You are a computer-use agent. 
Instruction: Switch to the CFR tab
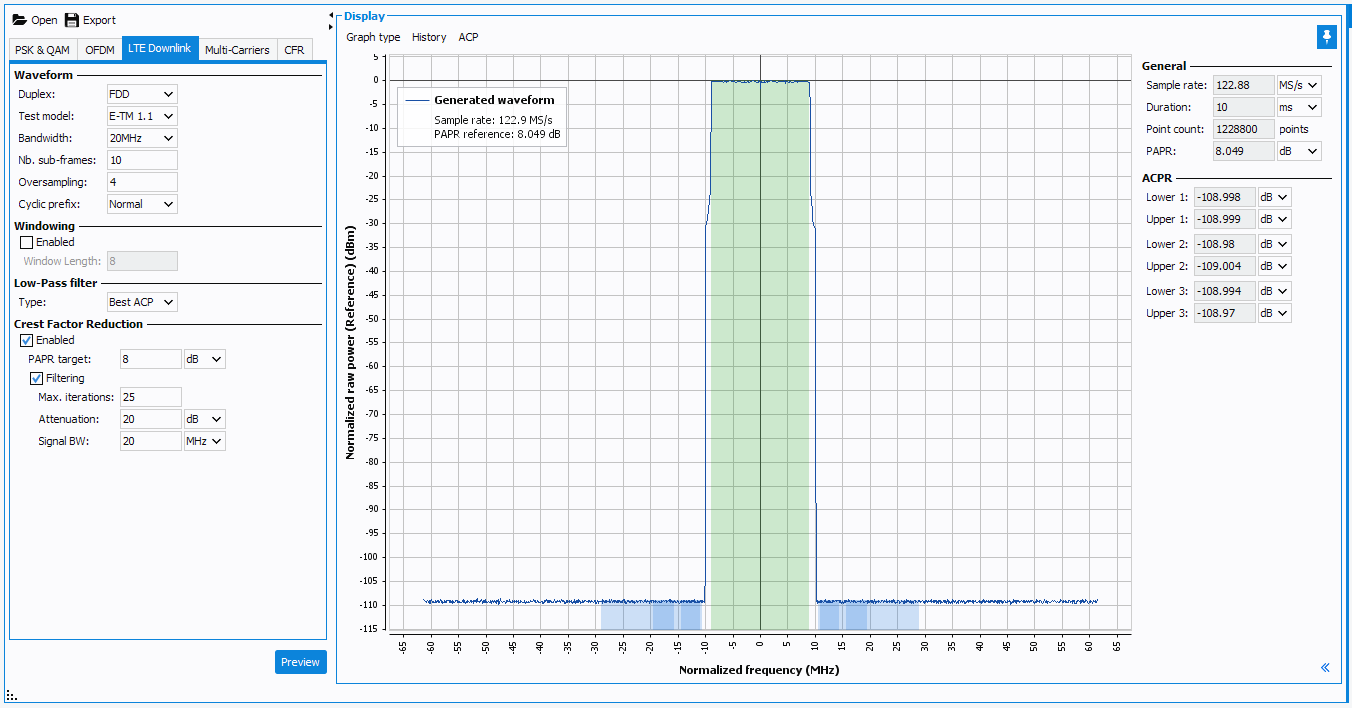[x=294, y=50]
